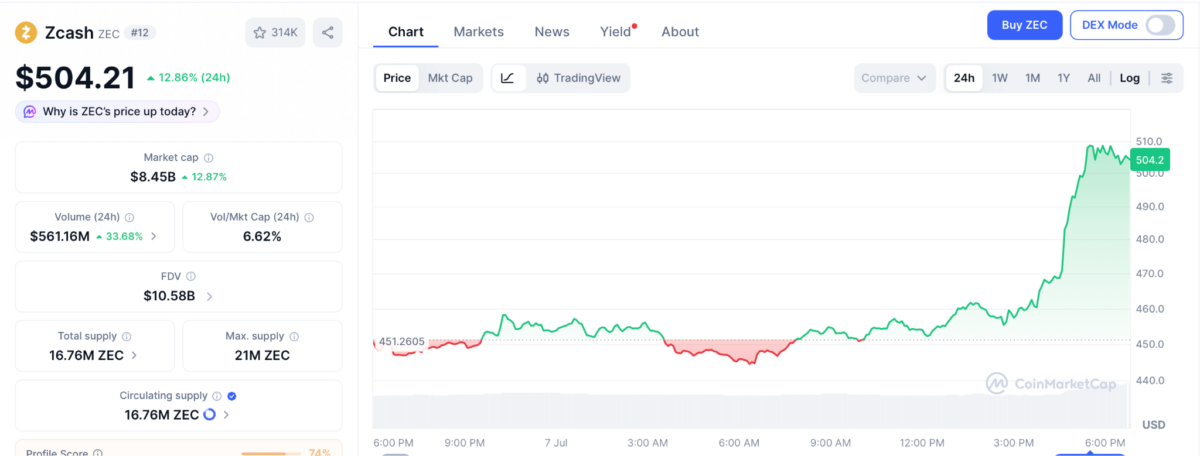This screenshot has height=456, width=1200.
Task: Set chart range to 1M
Action: (x=1032, y=78)
